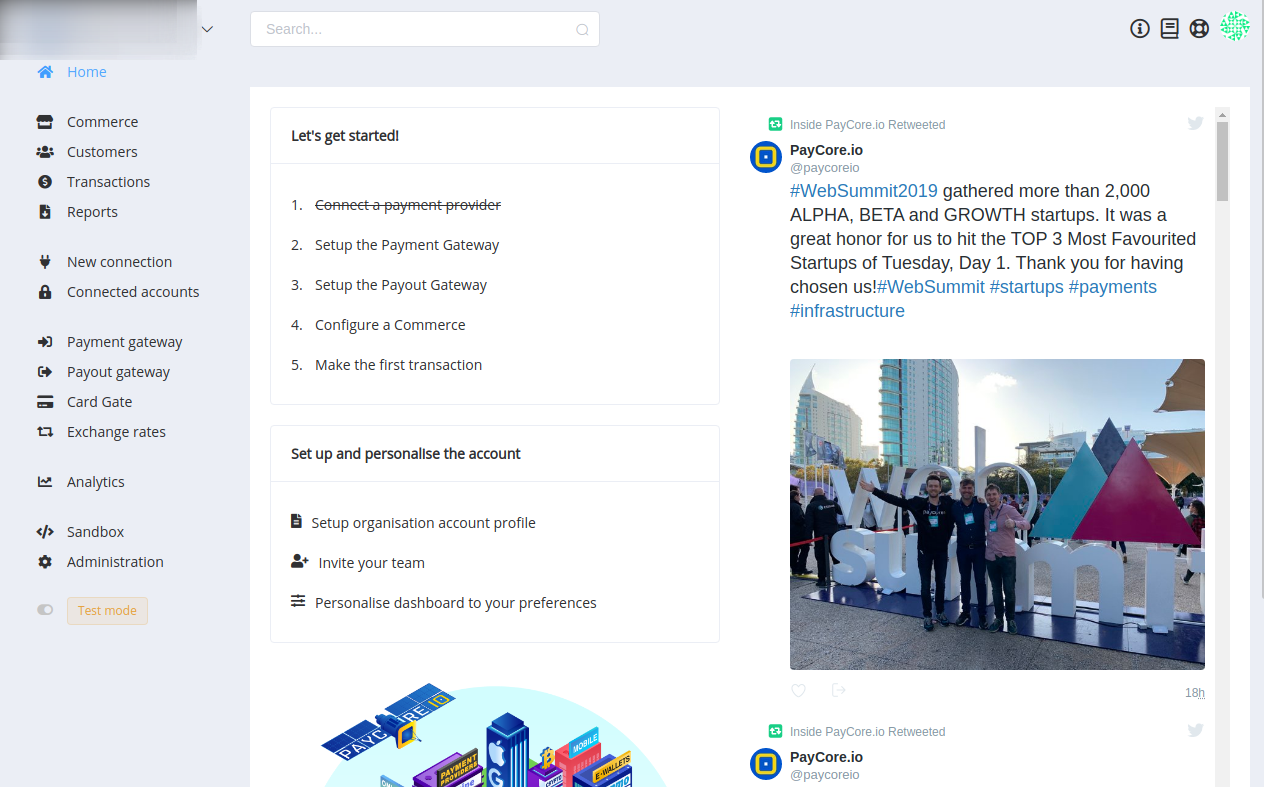Open Commerce section

(x=103, y=122)
